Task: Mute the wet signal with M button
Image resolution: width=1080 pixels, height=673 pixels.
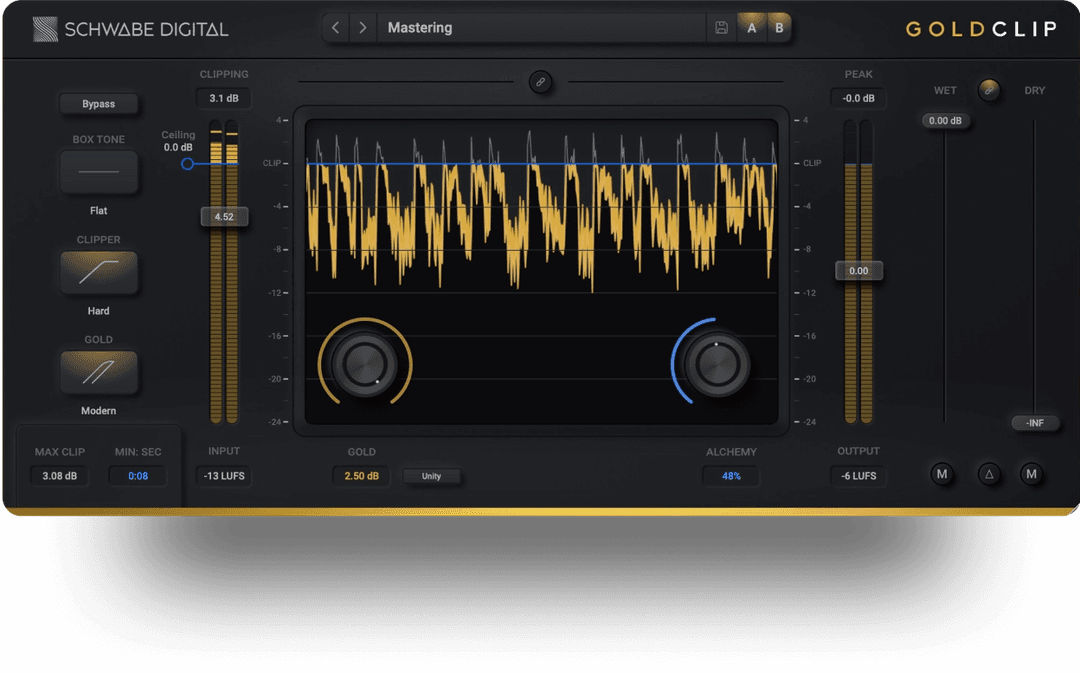Action: (942, 474)
